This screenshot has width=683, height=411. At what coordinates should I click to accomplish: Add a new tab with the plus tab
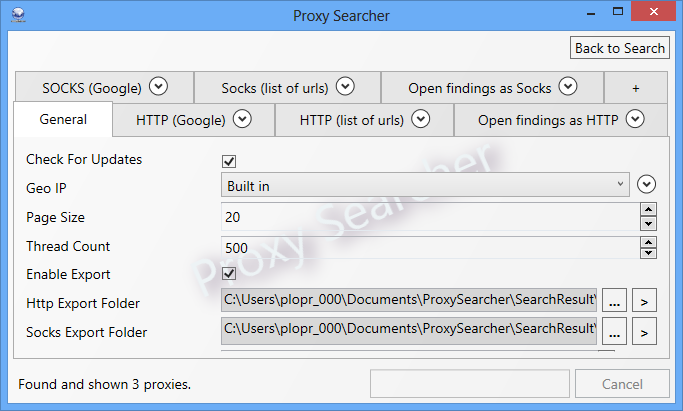click(636, 88)
